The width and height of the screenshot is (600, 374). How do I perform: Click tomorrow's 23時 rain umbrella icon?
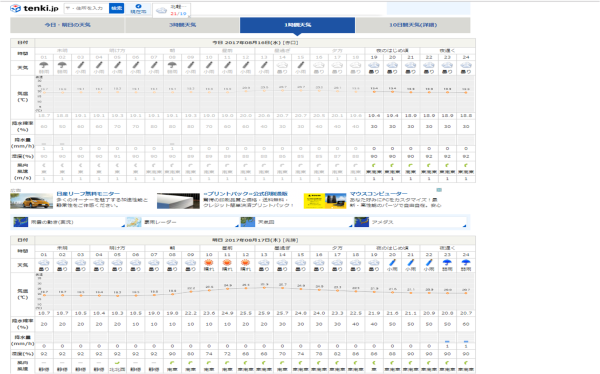point(447,263)
